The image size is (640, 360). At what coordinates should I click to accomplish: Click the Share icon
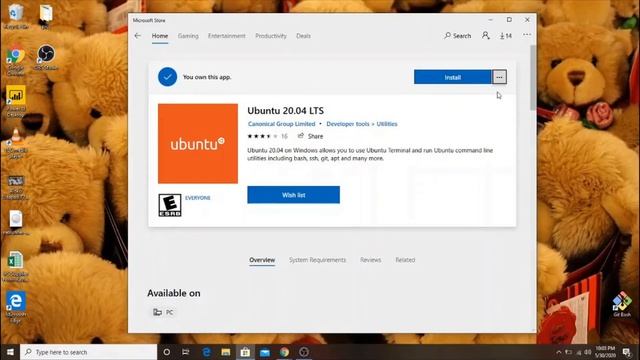click(301, 136)
